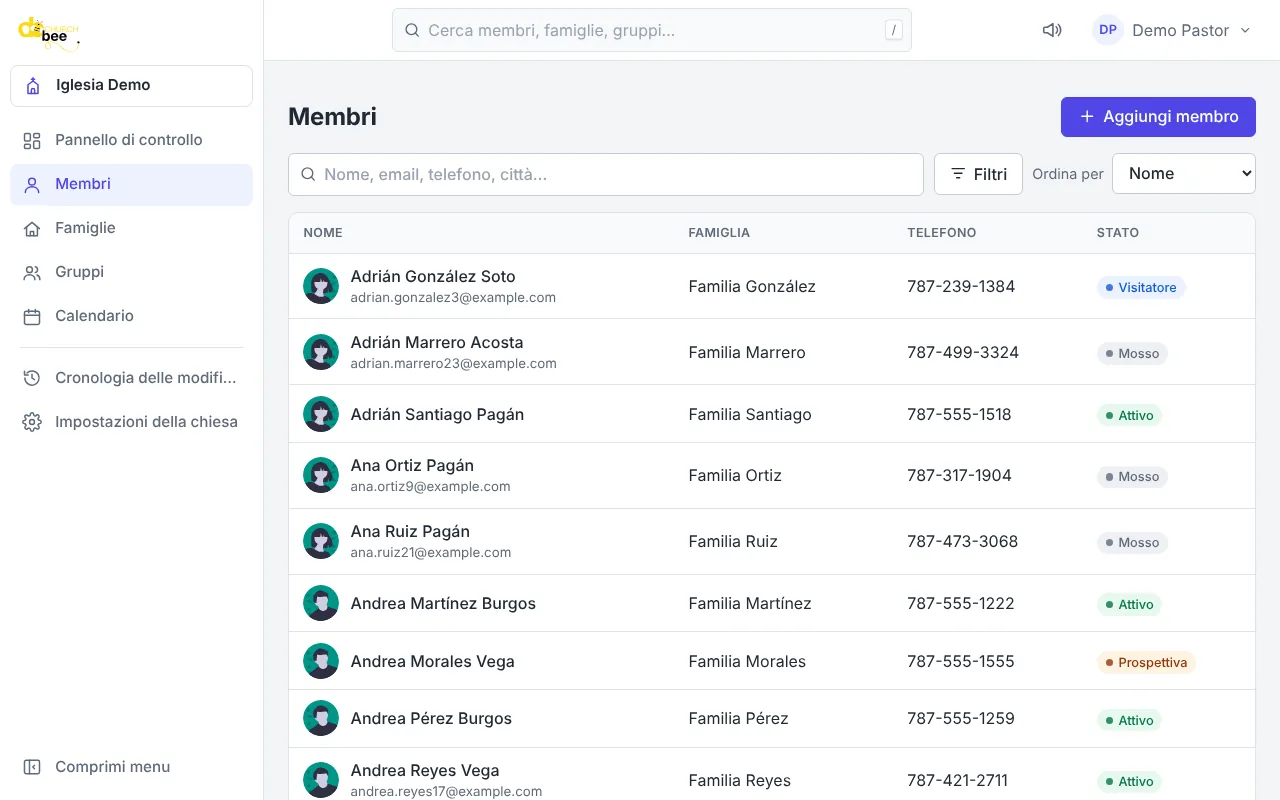Open Pannello di controllo

point(131,140)
